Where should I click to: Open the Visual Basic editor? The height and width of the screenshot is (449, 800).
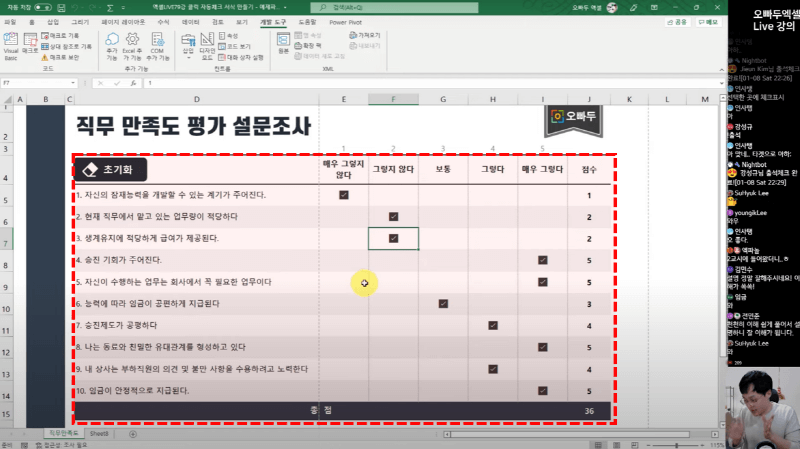click(x=11, y=46)
